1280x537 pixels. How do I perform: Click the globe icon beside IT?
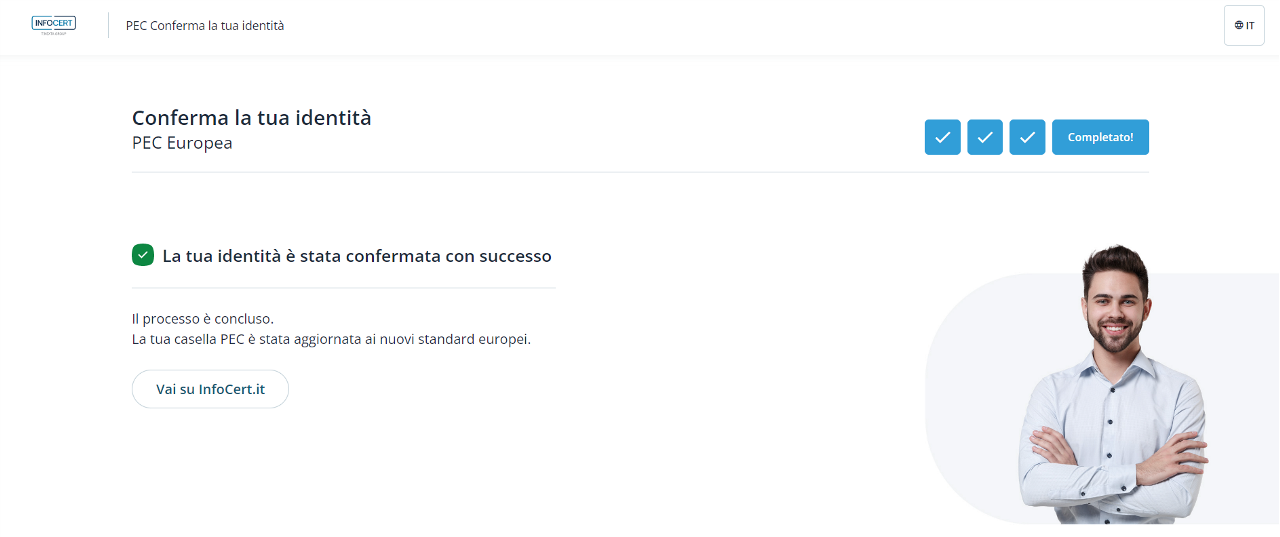tap(1239, 25)
